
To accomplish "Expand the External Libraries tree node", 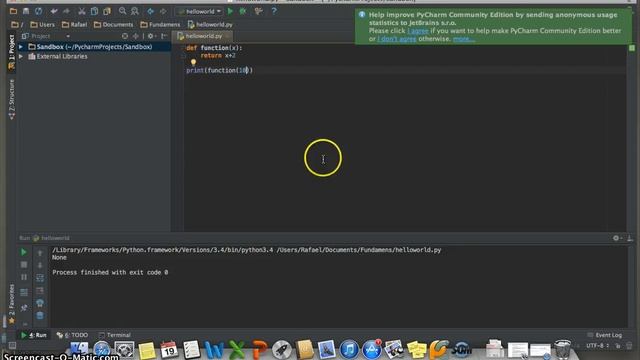I will coord(21,57).
